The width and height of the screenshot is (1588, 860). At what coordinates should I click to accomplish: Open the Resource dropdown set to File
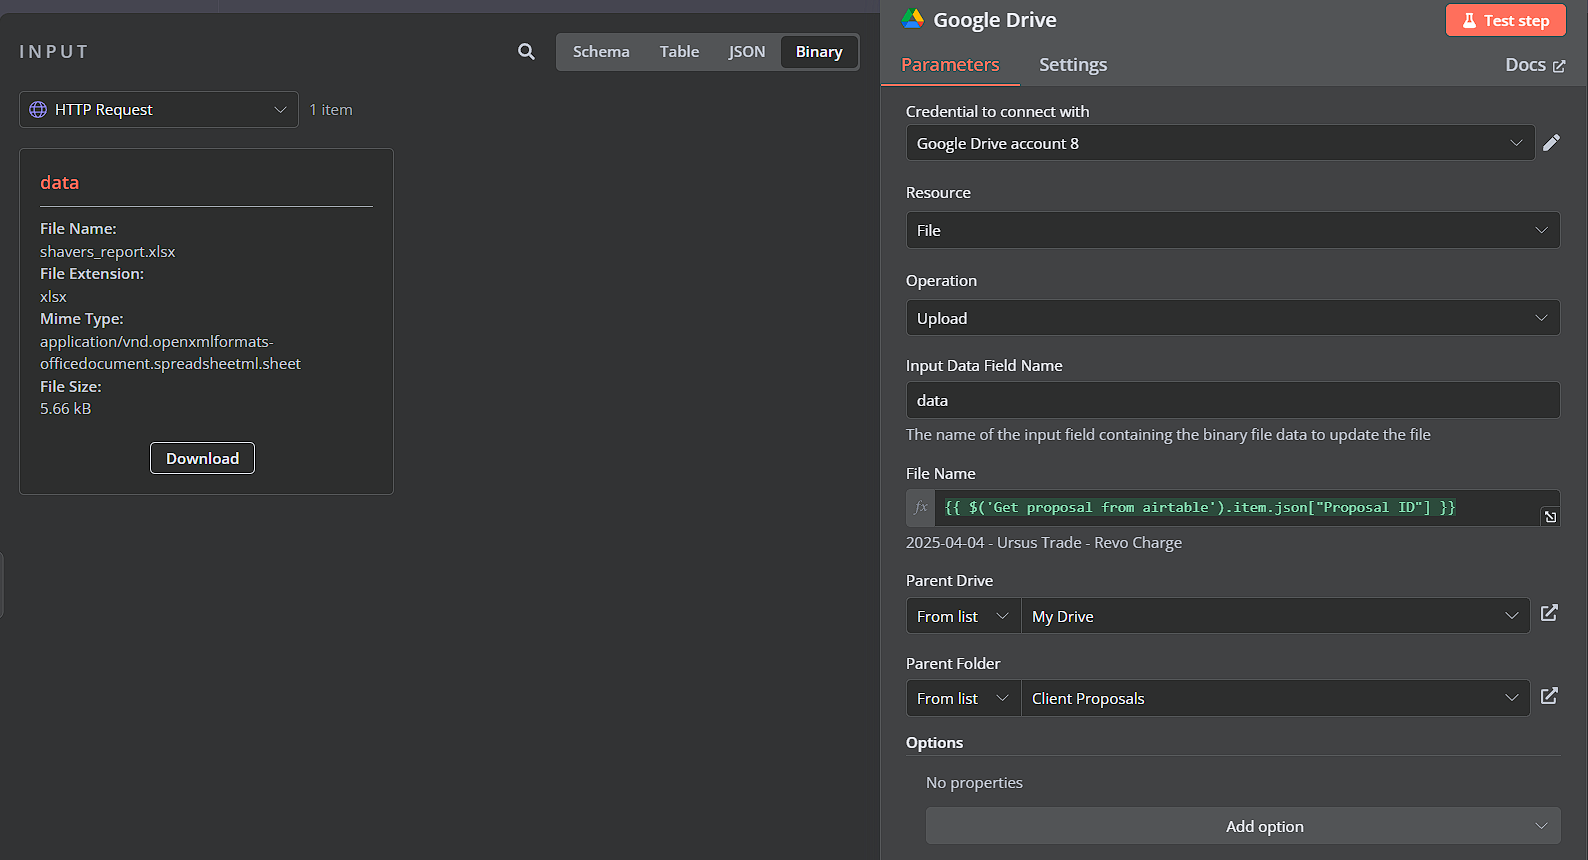click(1233, 230)
